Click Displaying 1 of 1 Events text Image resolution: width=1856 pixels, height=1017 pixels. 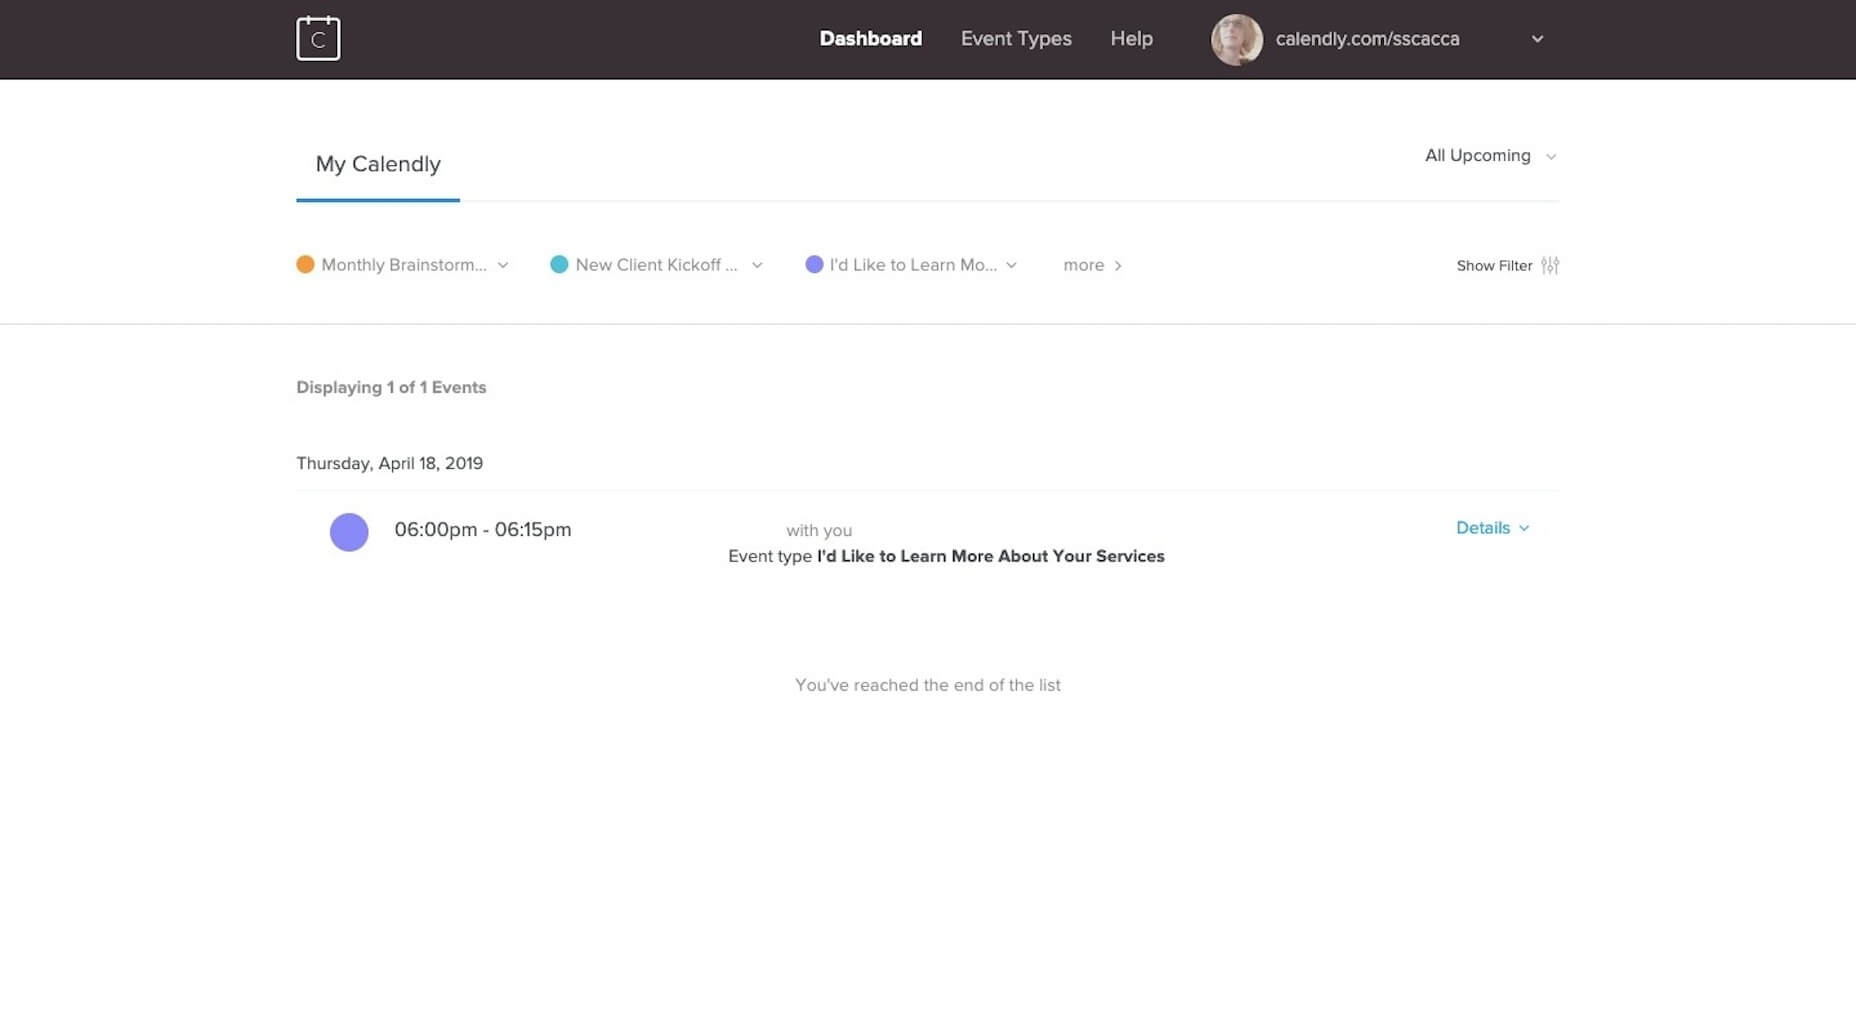pos(391,387)
